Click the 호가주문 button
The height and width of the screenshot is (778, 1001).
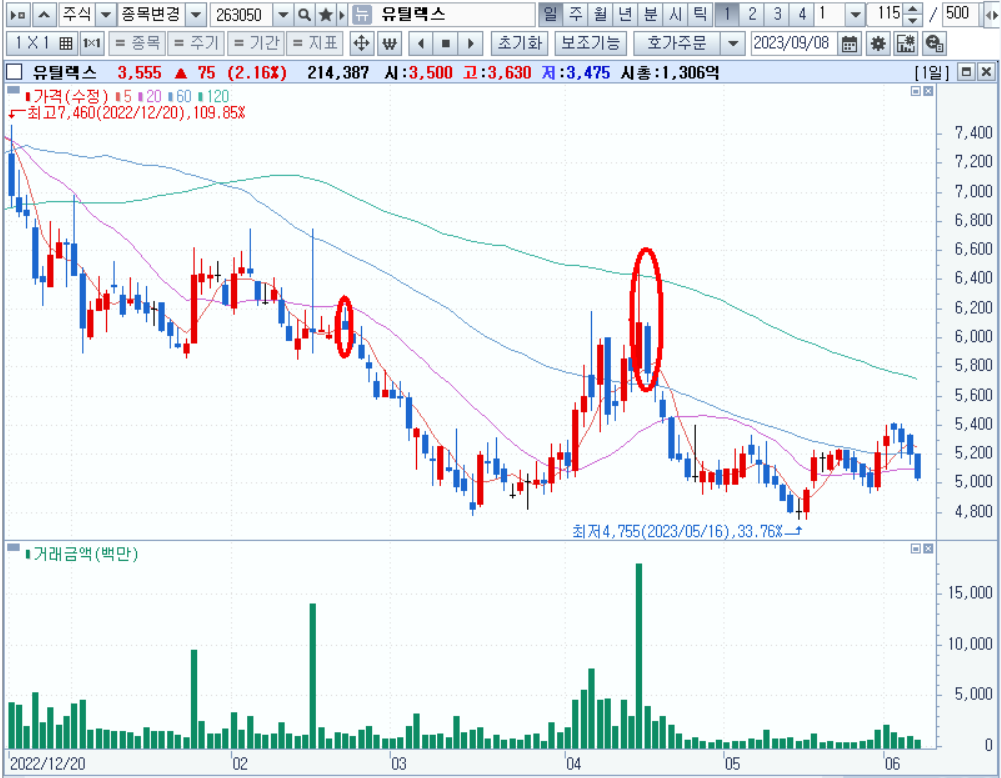click(x=677, y=43)
